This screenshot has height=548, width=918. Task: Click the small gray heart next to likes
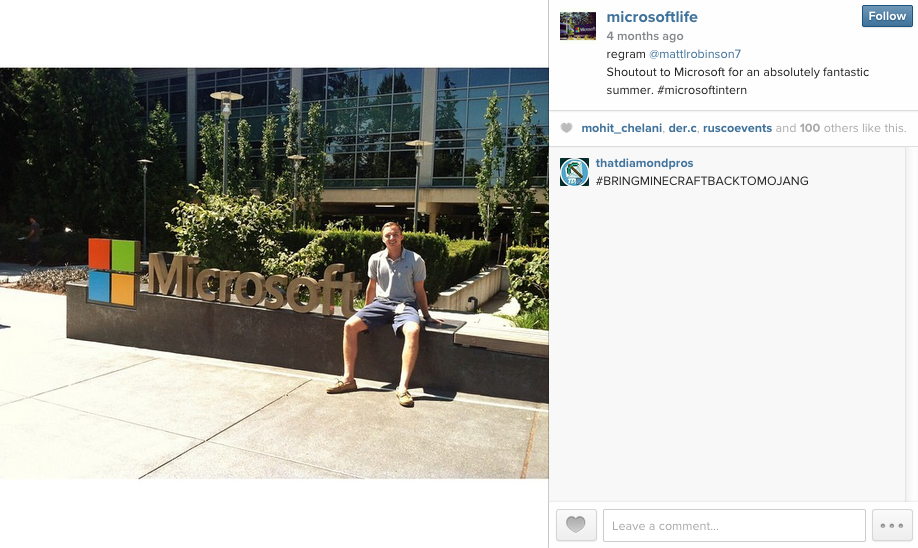pos(566,128)
